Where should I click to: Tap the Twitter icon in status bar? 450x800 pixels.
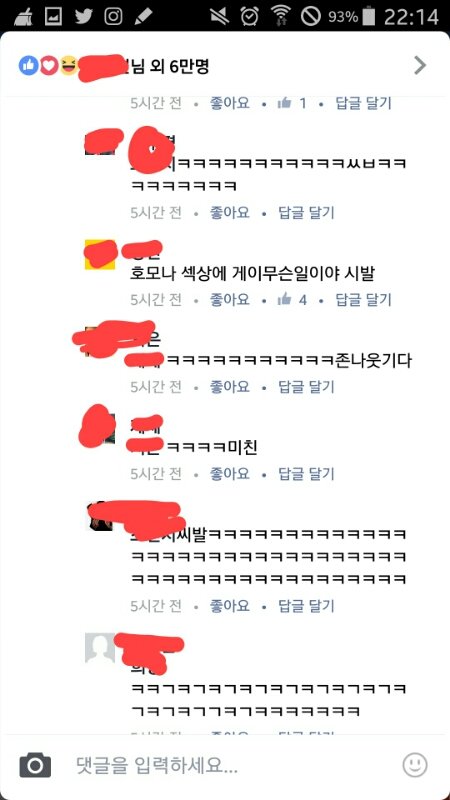(x=84, y=17)
